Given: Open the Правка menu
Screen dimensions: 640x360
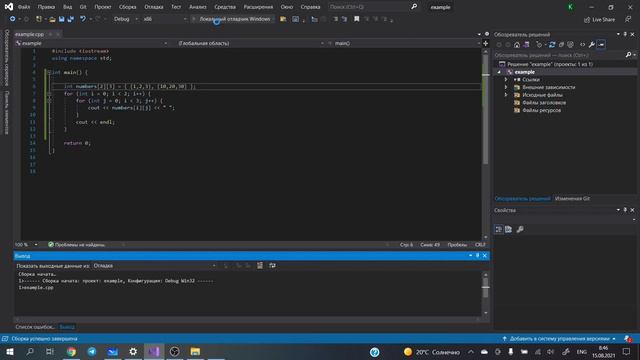Looking at the screenshot, I should click(46, 7).
